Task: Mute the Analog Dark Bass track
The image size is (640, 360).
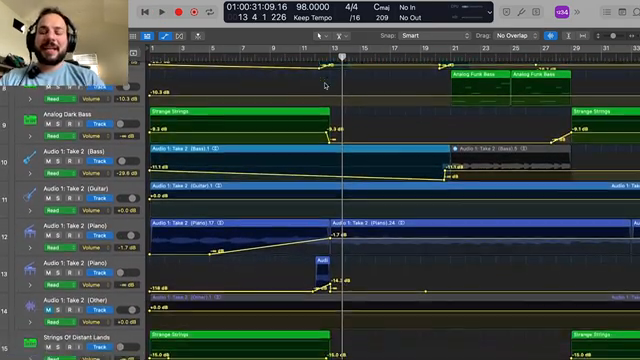Action: tap(48, 124)
